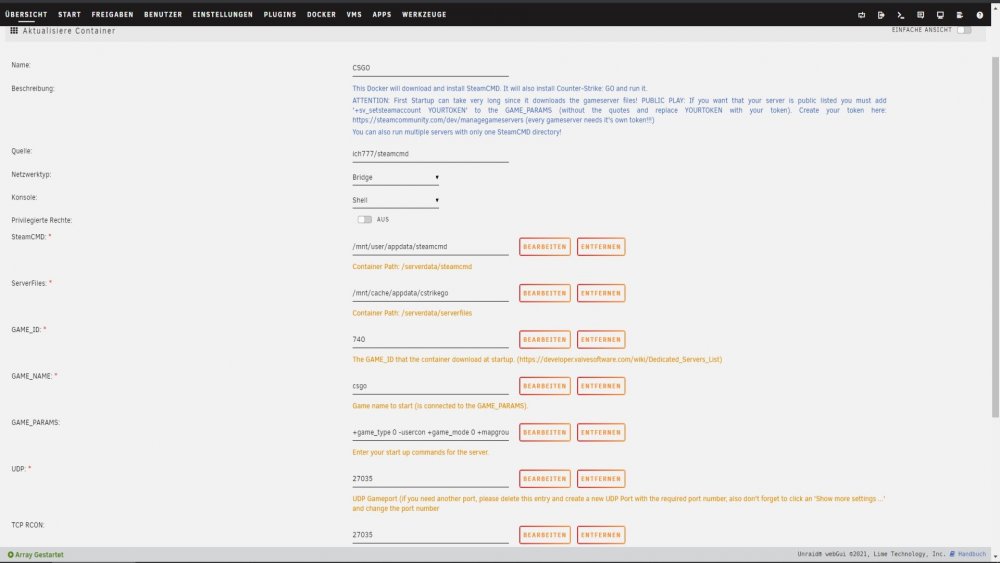1000x563 pixels.
Task: Open the Apps menu tab
Action: tap(382, 14)
